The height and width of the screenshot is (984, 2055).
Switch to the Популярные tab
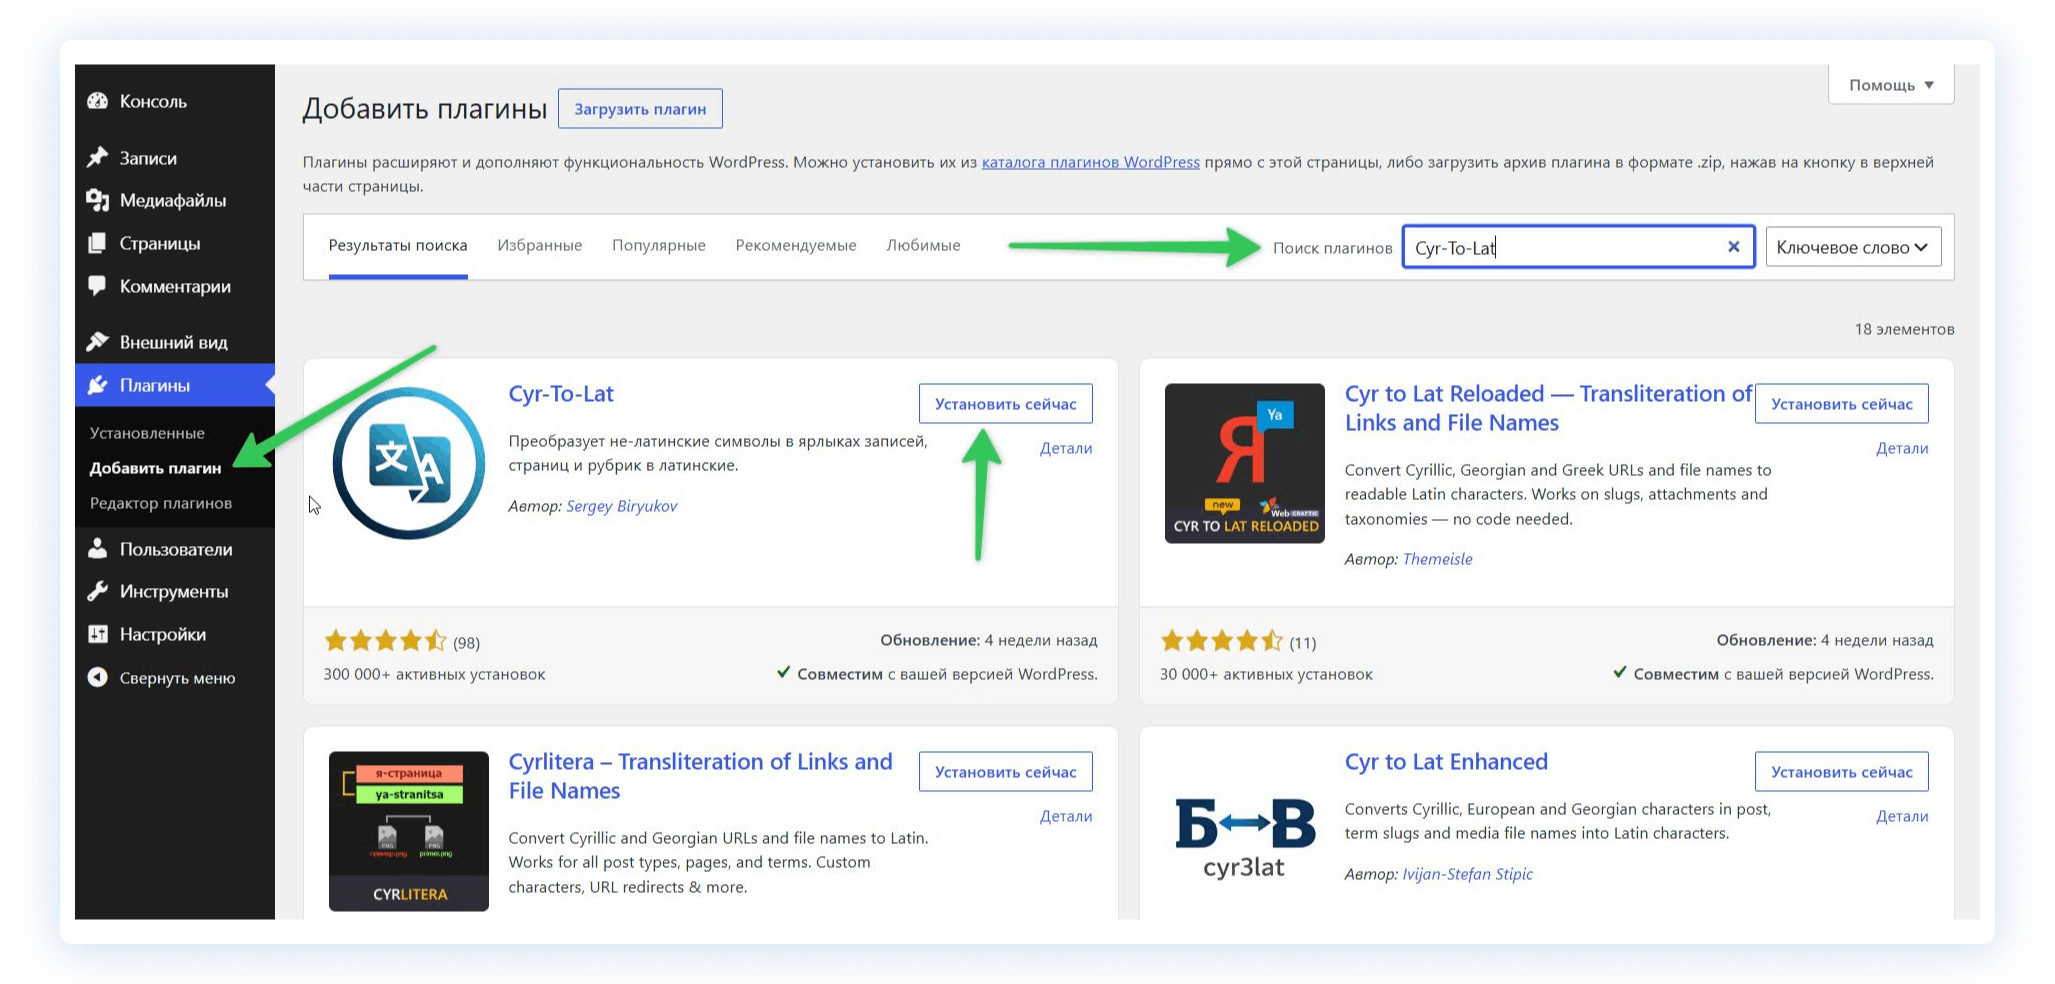click(659, 246)
